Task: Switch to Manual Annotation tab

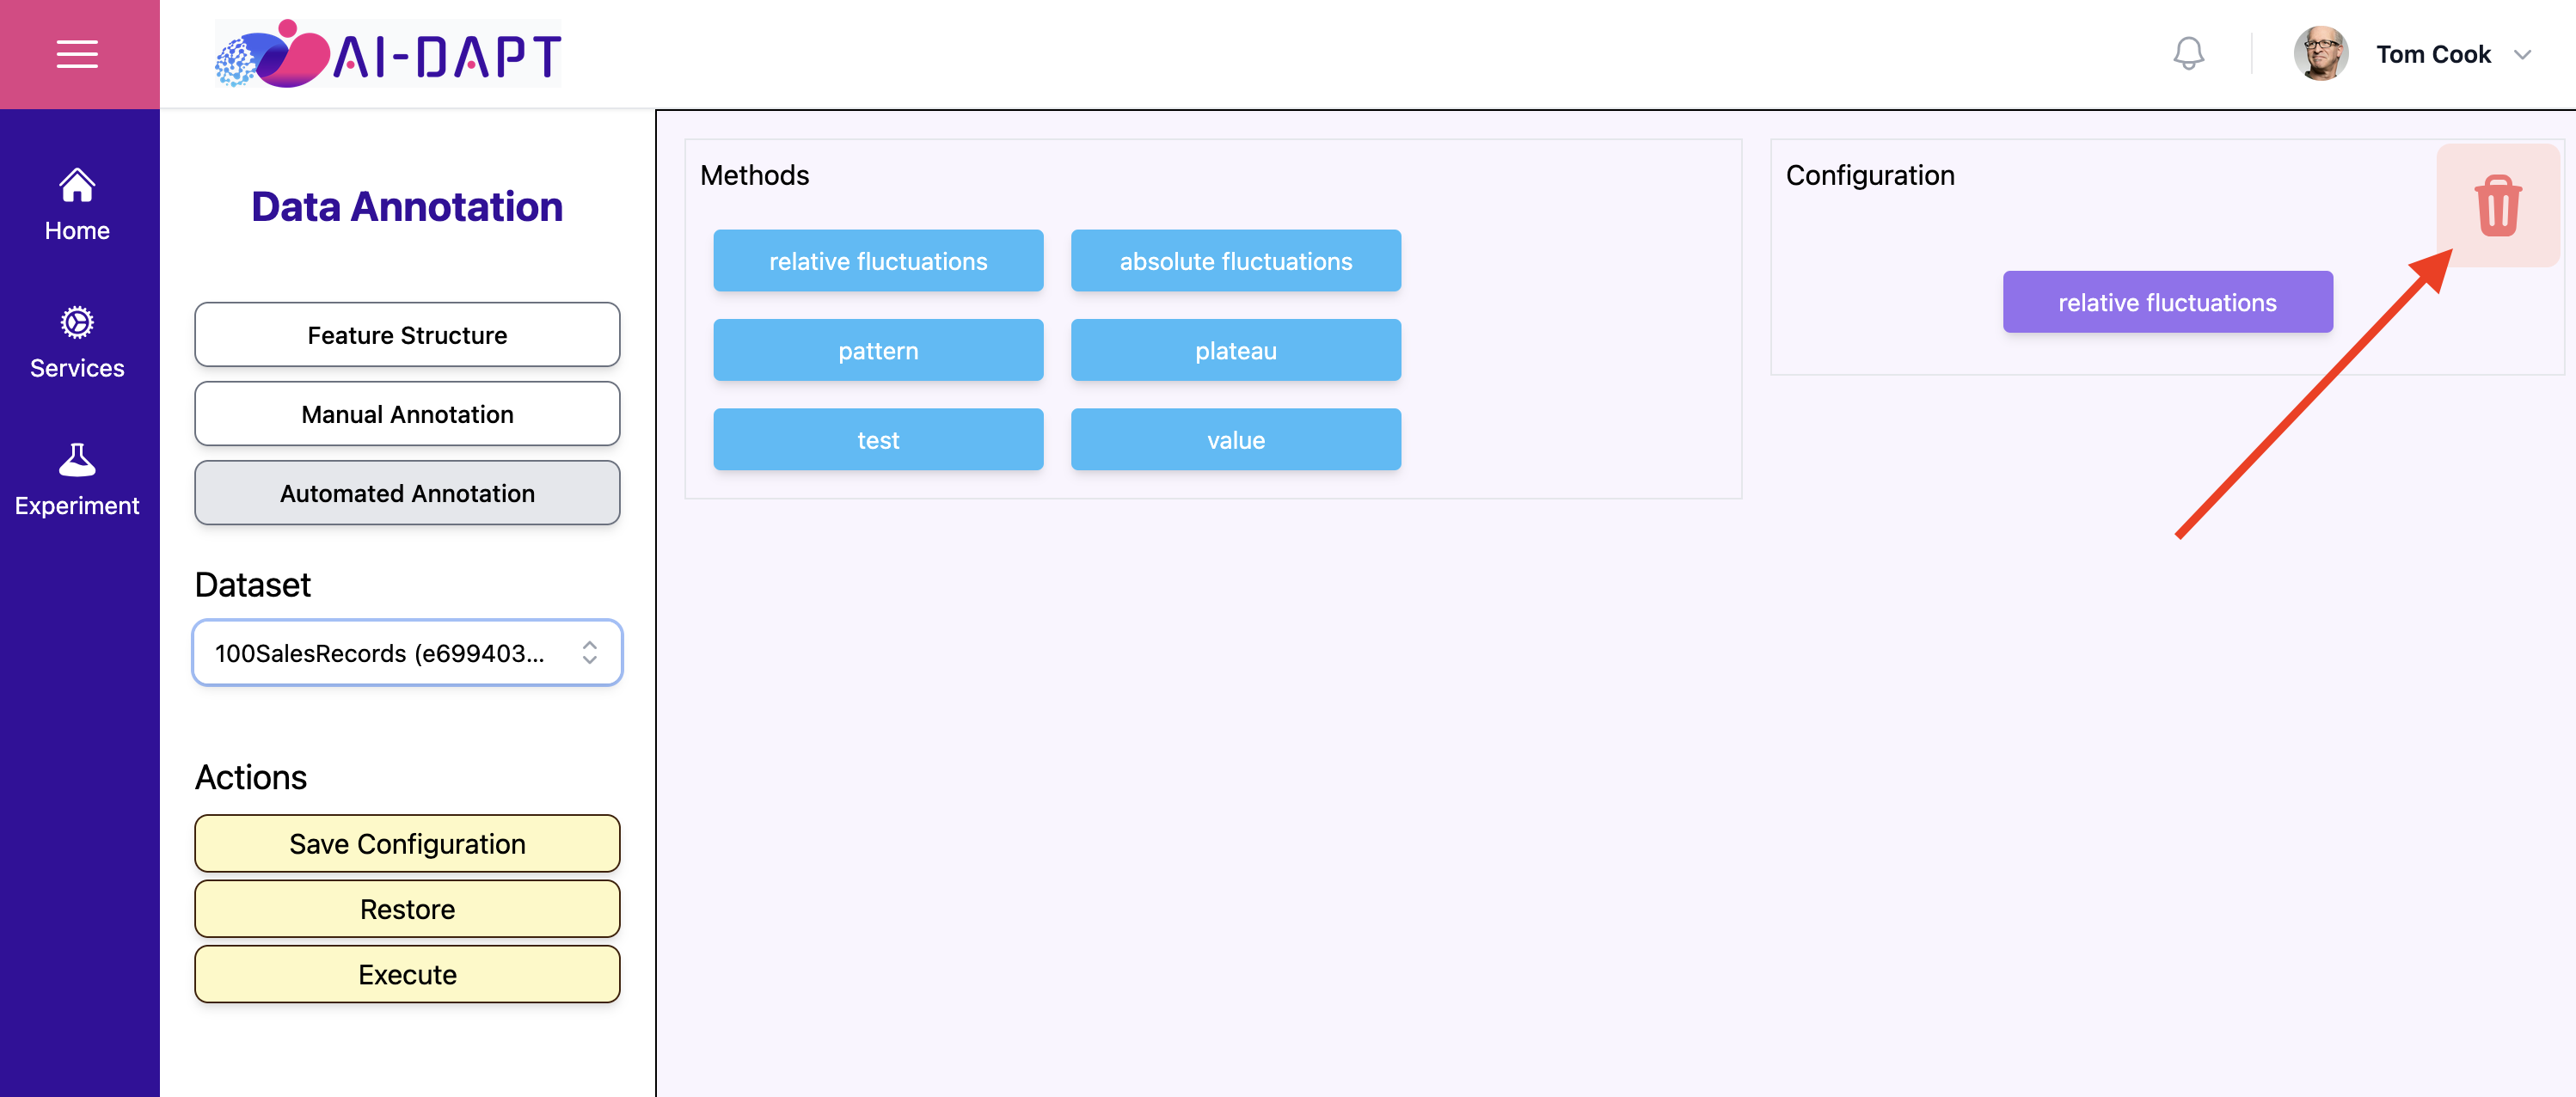Action: coord(407,414)
